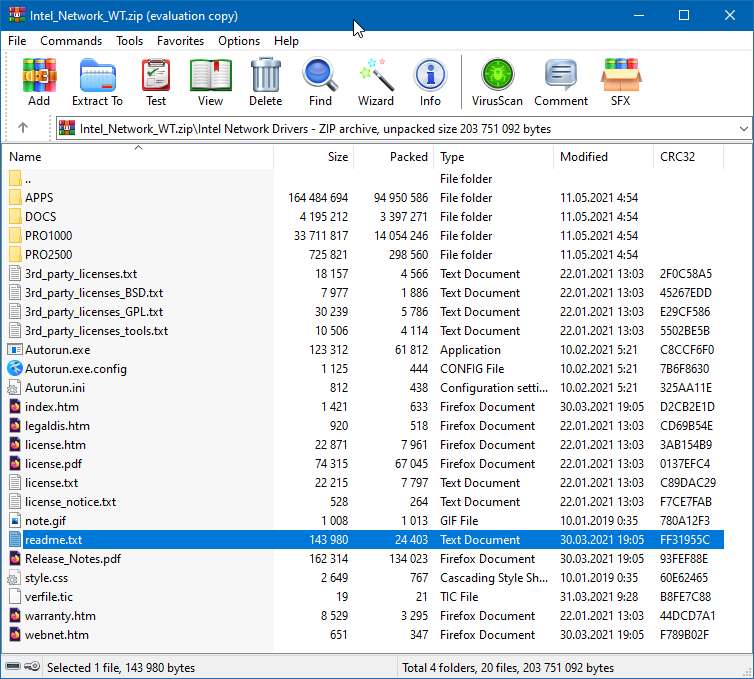The width and height of the screenshot is (754, 679).
Task: Select the PRO1000 folder
Action: pos(364,236)
